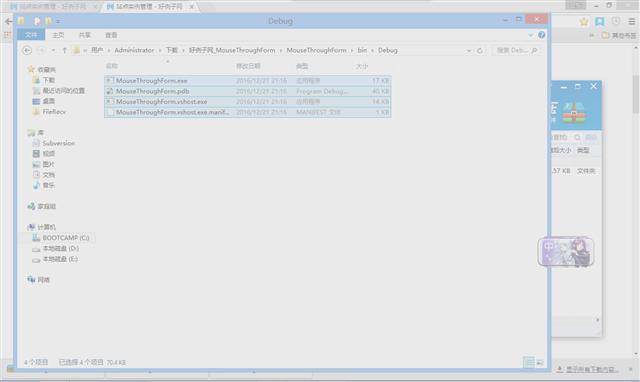The width and height of the screenshot is (640, 382).
Task: Open 本地磁盘 (E:) drive
Action: click(x=56, y=259)
